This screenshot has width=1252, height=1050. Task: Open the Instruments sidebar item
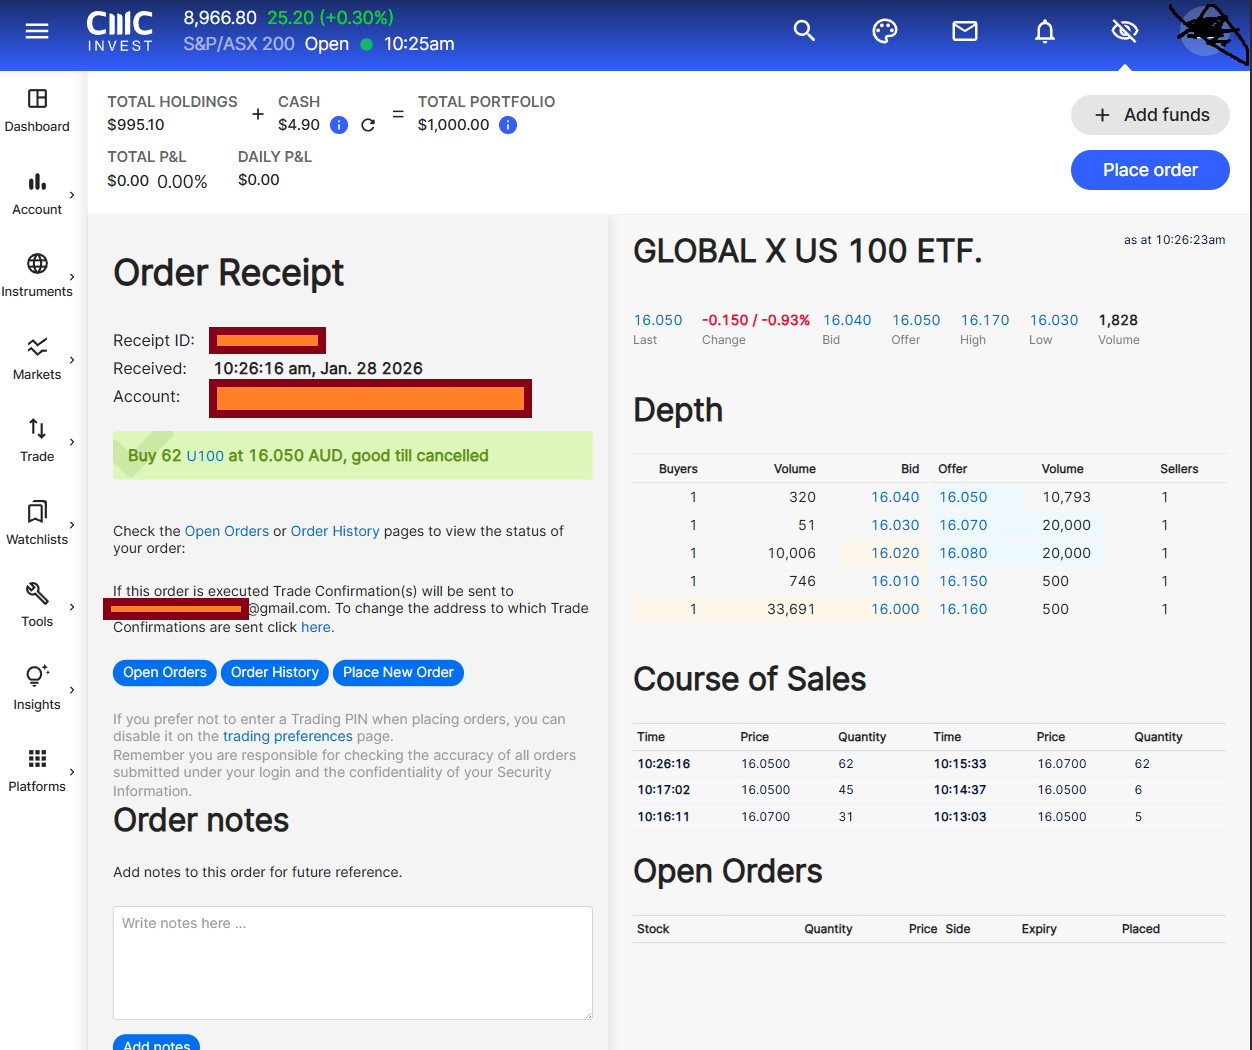(x=37, y=276)
